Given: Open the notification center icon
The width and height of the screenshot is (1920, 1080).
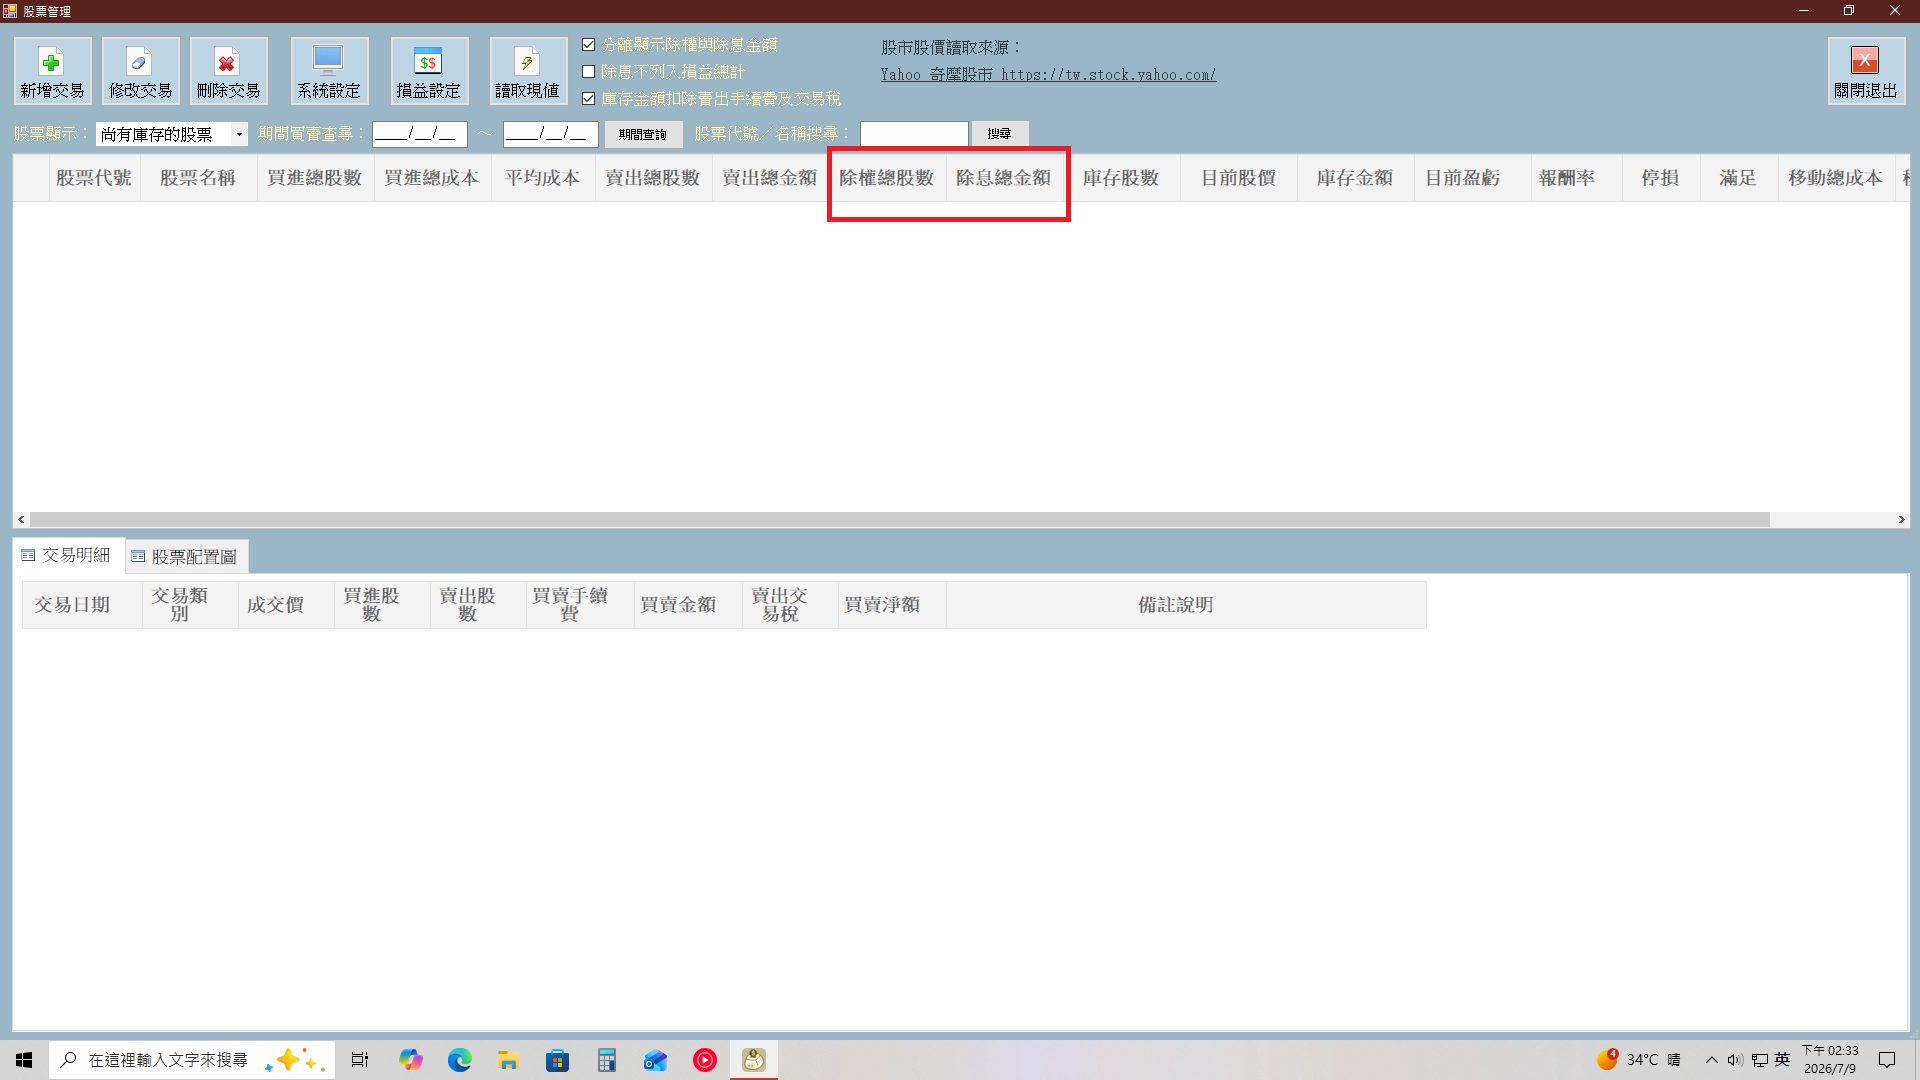Looking at the screenshot, I should point(1888,1060).
